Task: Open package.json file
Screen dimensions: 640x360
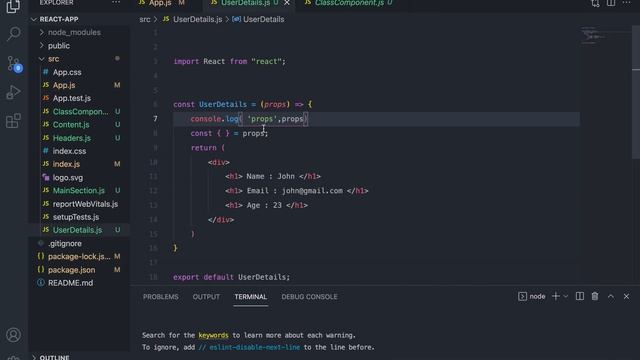Action: pos(71,270)
